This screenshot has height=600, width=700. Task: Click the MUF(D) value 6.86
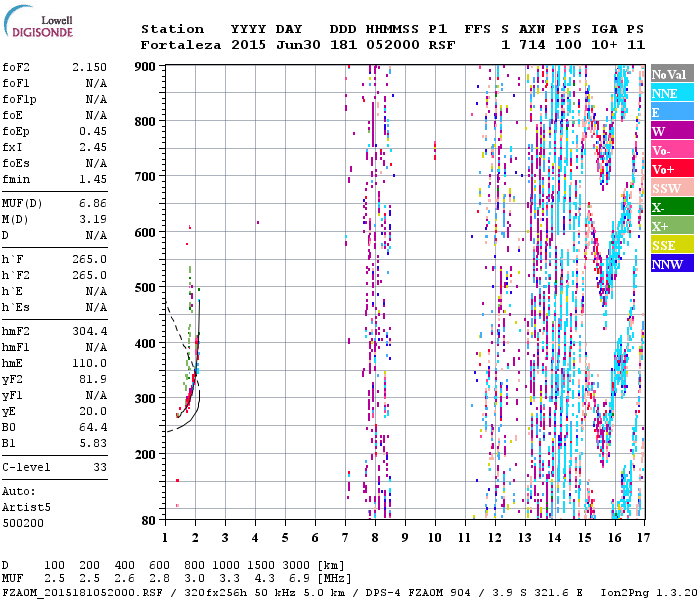point(93,203)
